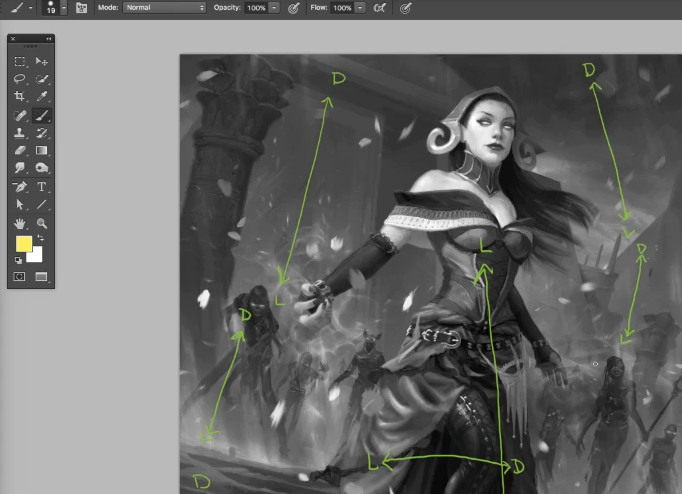Select the Line tool
682x494 pixels.
pyautogui.click(x=42, y=204)
